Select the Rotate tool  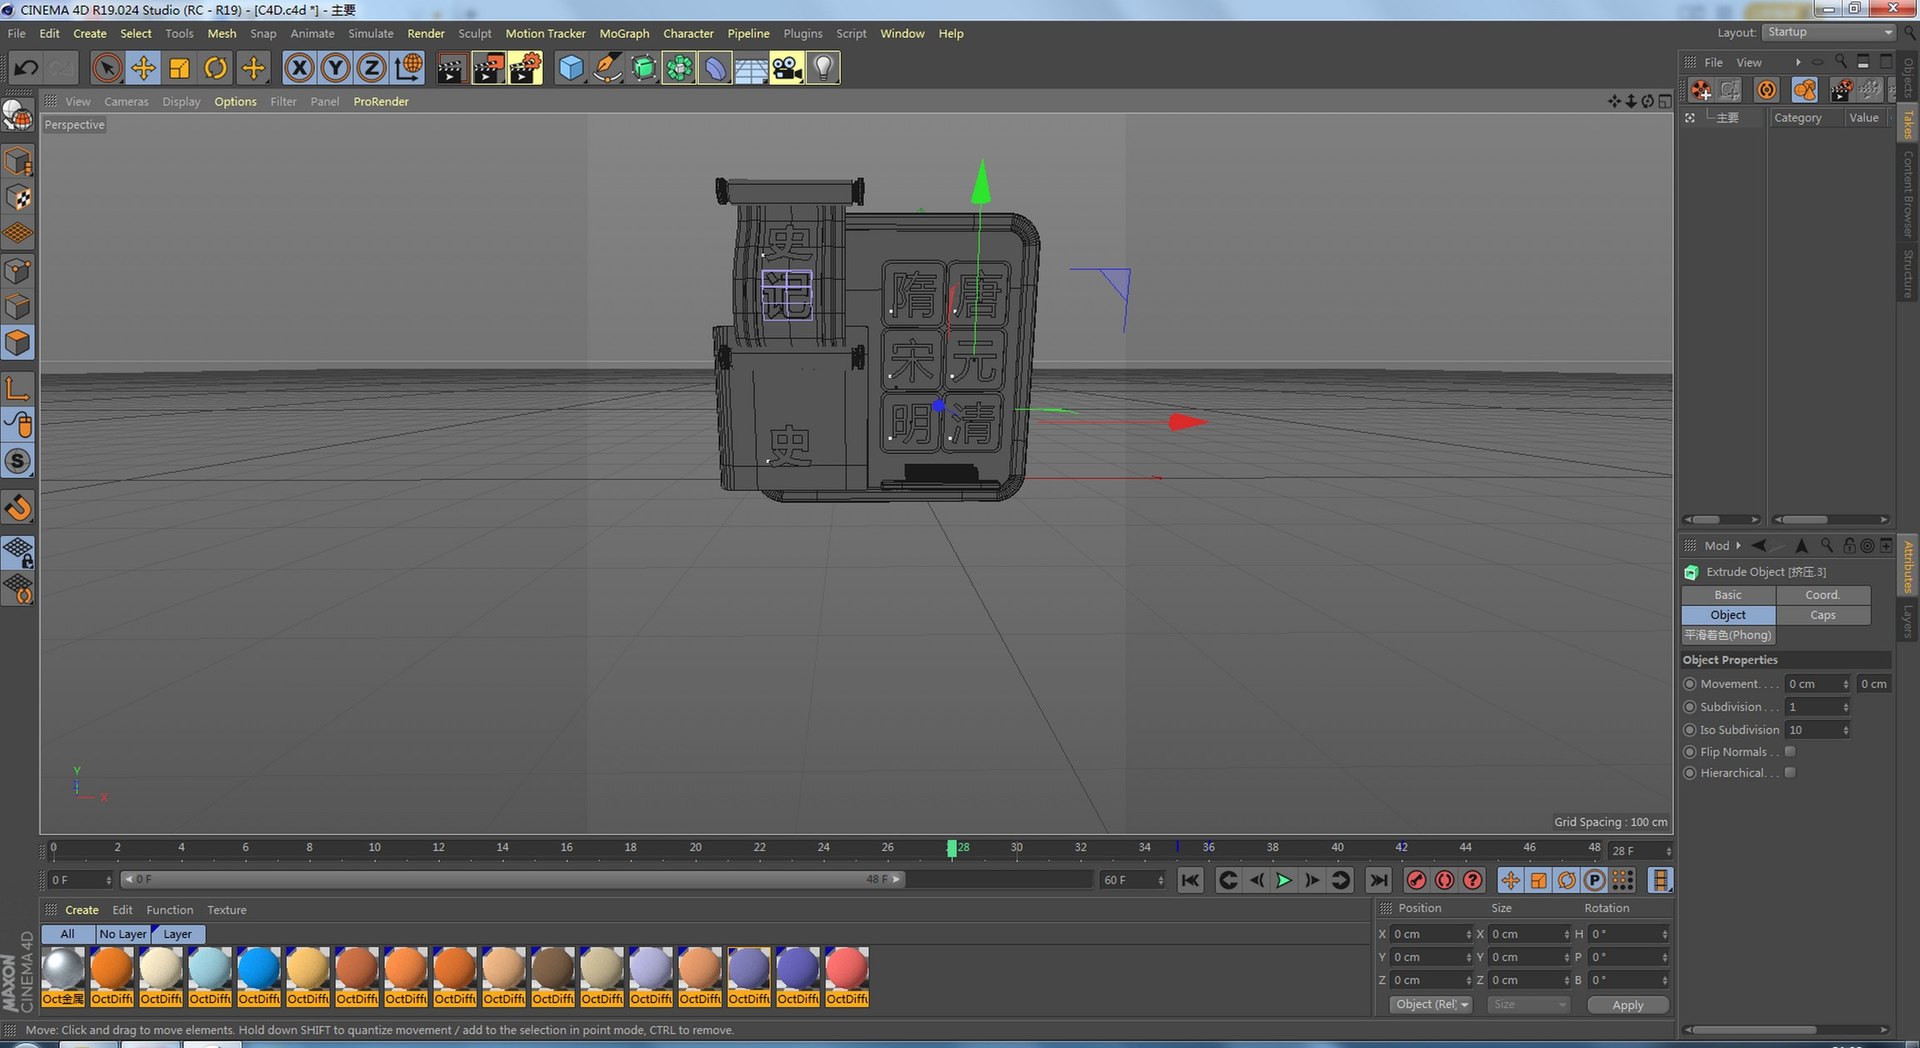pos(215,68)
